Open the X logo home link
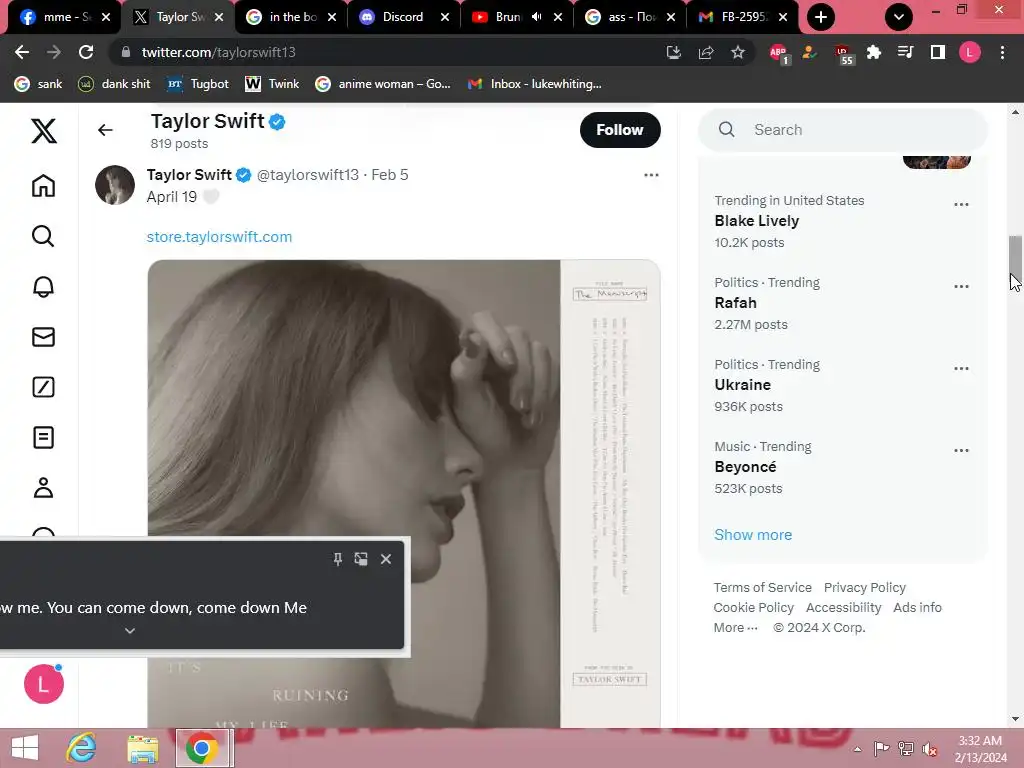 tap(44, 131)
